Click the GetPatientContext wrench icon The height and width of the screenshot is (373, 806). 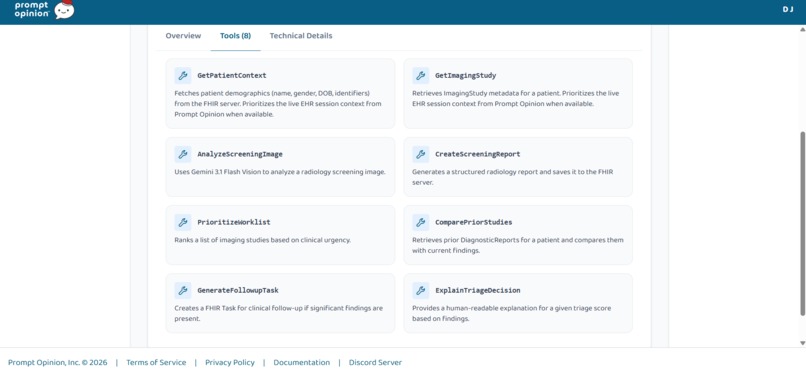pos(182,76)
